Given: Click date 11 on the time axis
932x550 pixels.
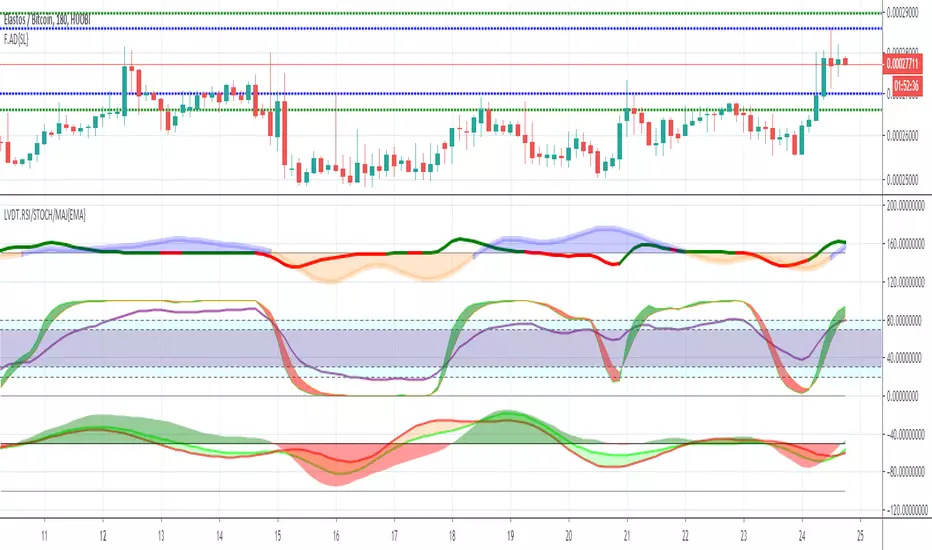Looking at the screenshot, I should coord(45,536).
